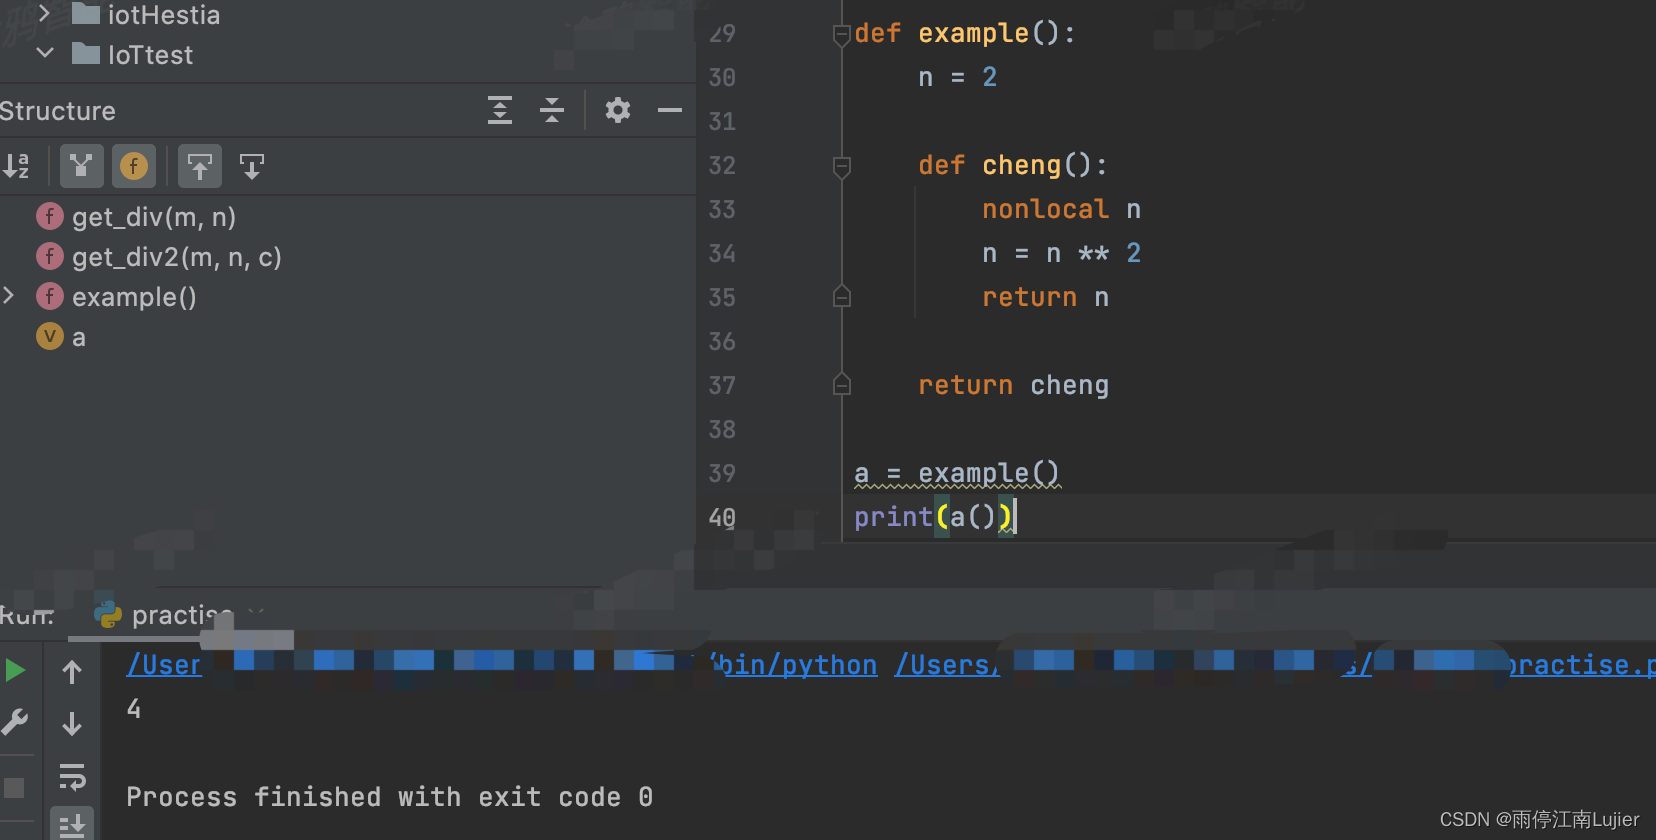Fold the example function definition
Image resolution: width=1656 pixels, height=840 pixels.
(842, 34)
